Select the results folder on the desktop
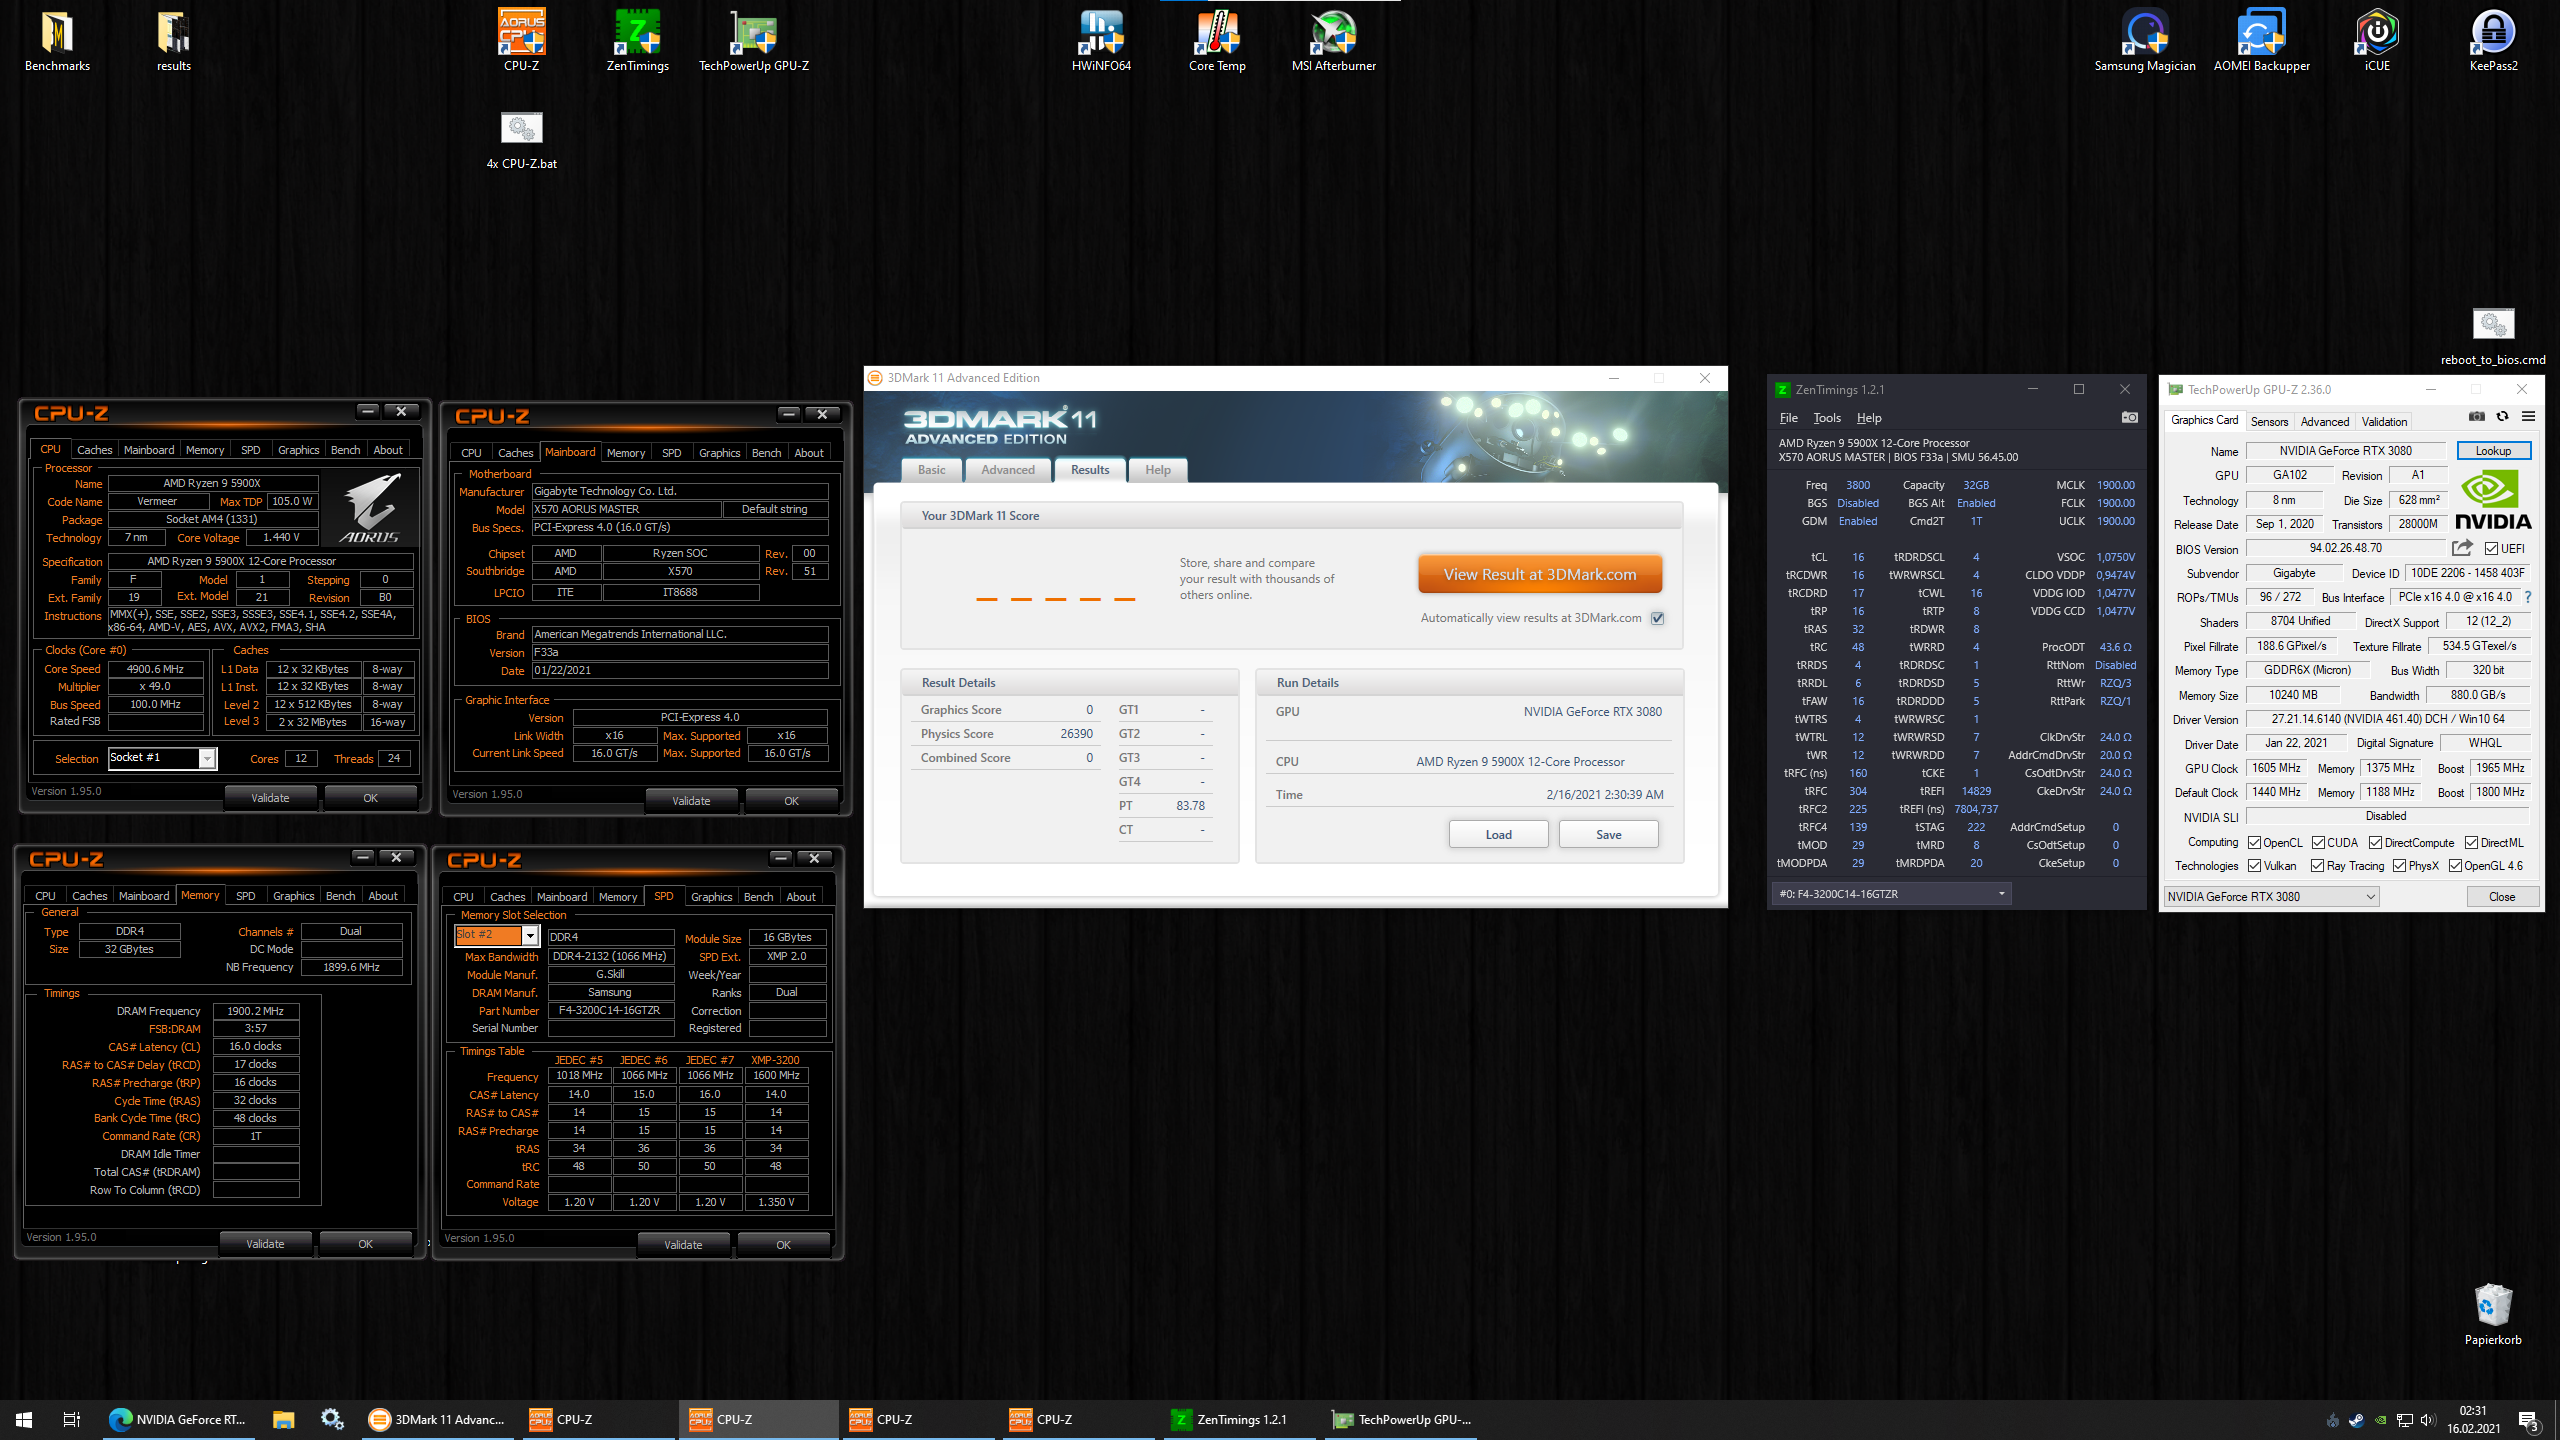The width and height of the screenshot is (2560, 1440). (x=173, y=41)
